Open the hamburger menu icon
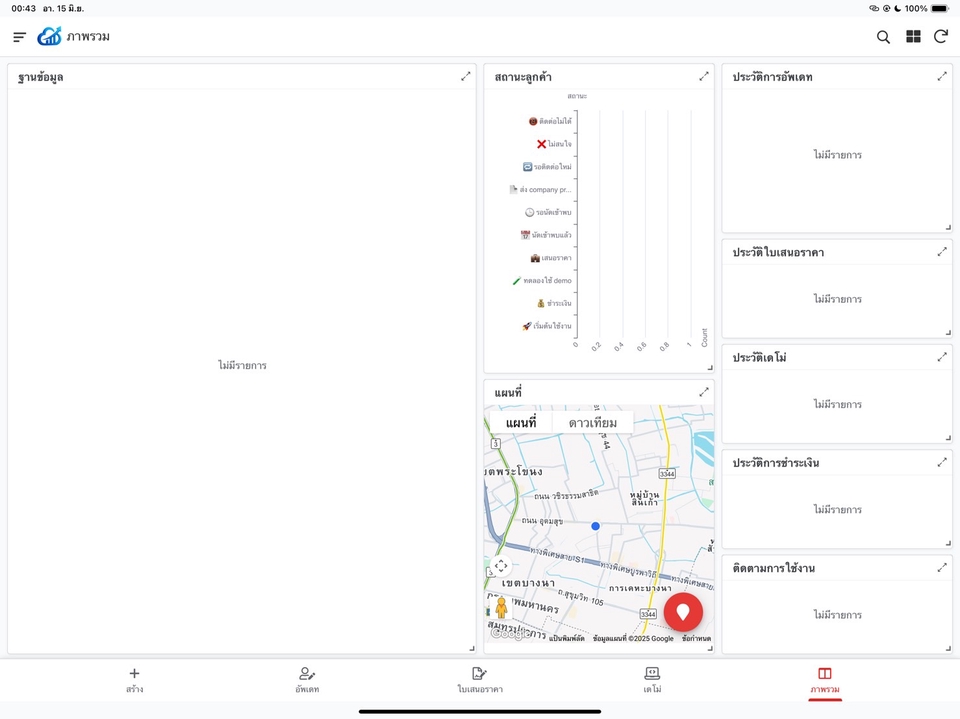Viewport: 960px width, 719px height. click(x=19, y=37)
